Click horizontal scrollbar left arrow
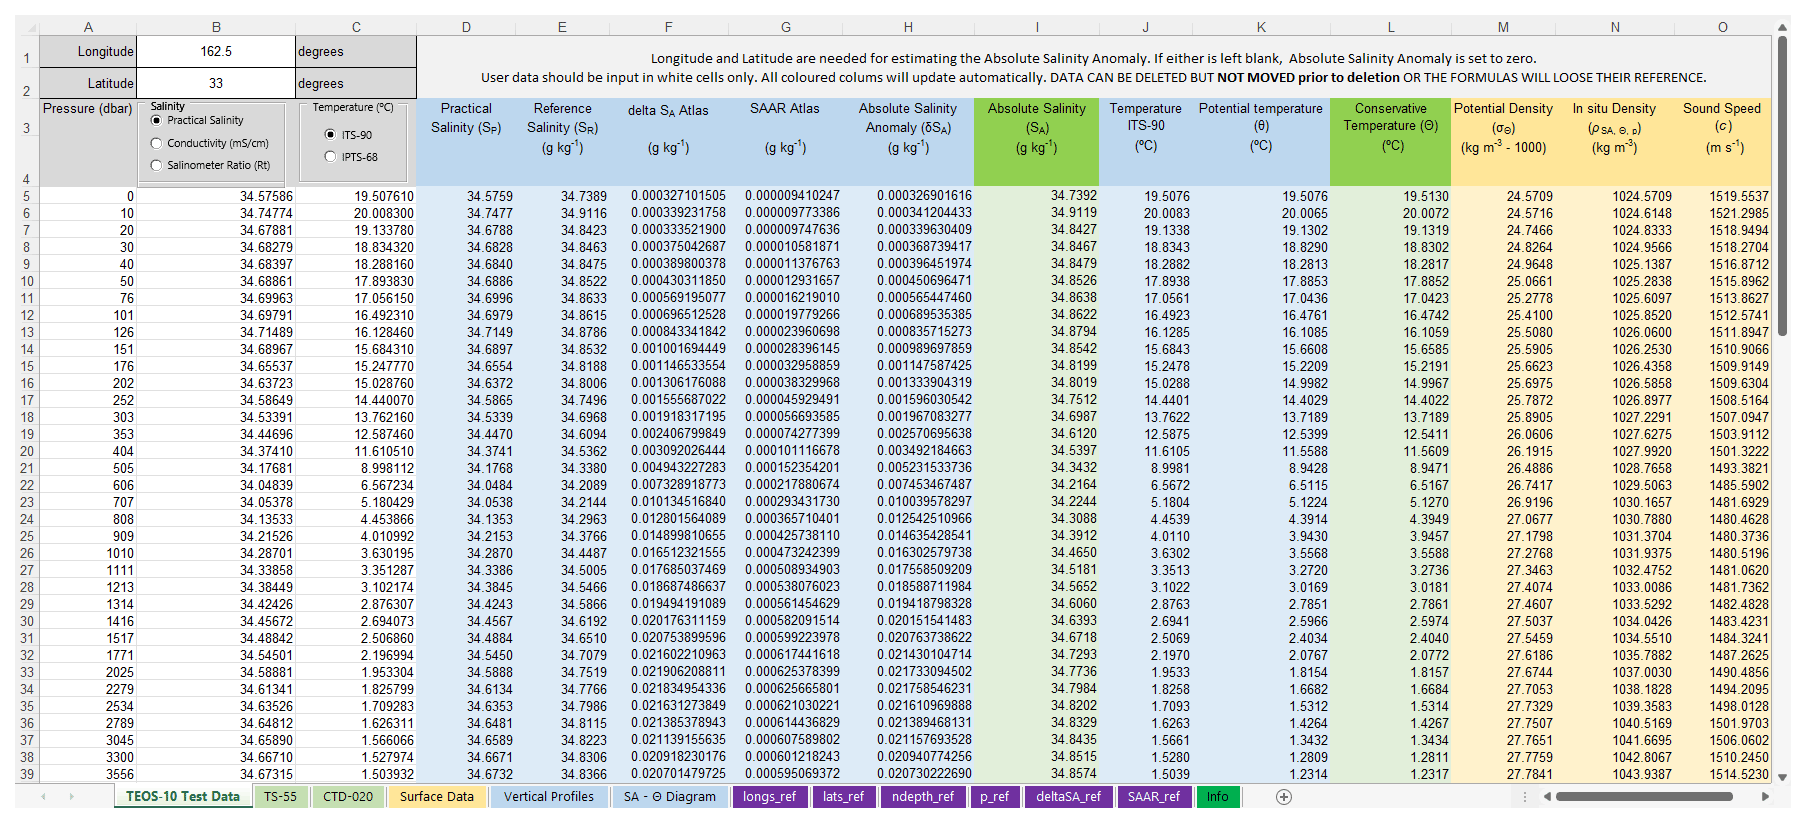Image resolution: width=1806 pixels, height=823 pixels. [1547, 797]
